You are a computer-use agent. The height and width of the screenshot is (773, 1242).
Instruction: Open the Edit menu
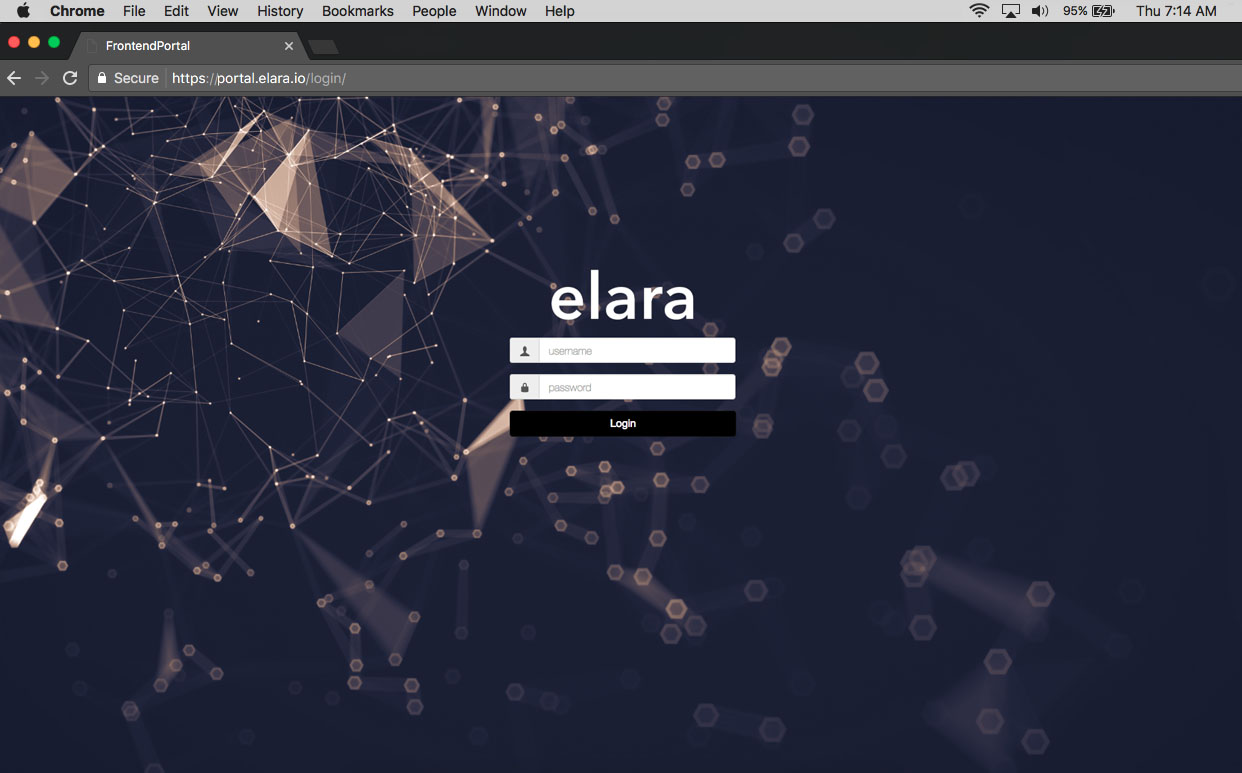[176, 11]
